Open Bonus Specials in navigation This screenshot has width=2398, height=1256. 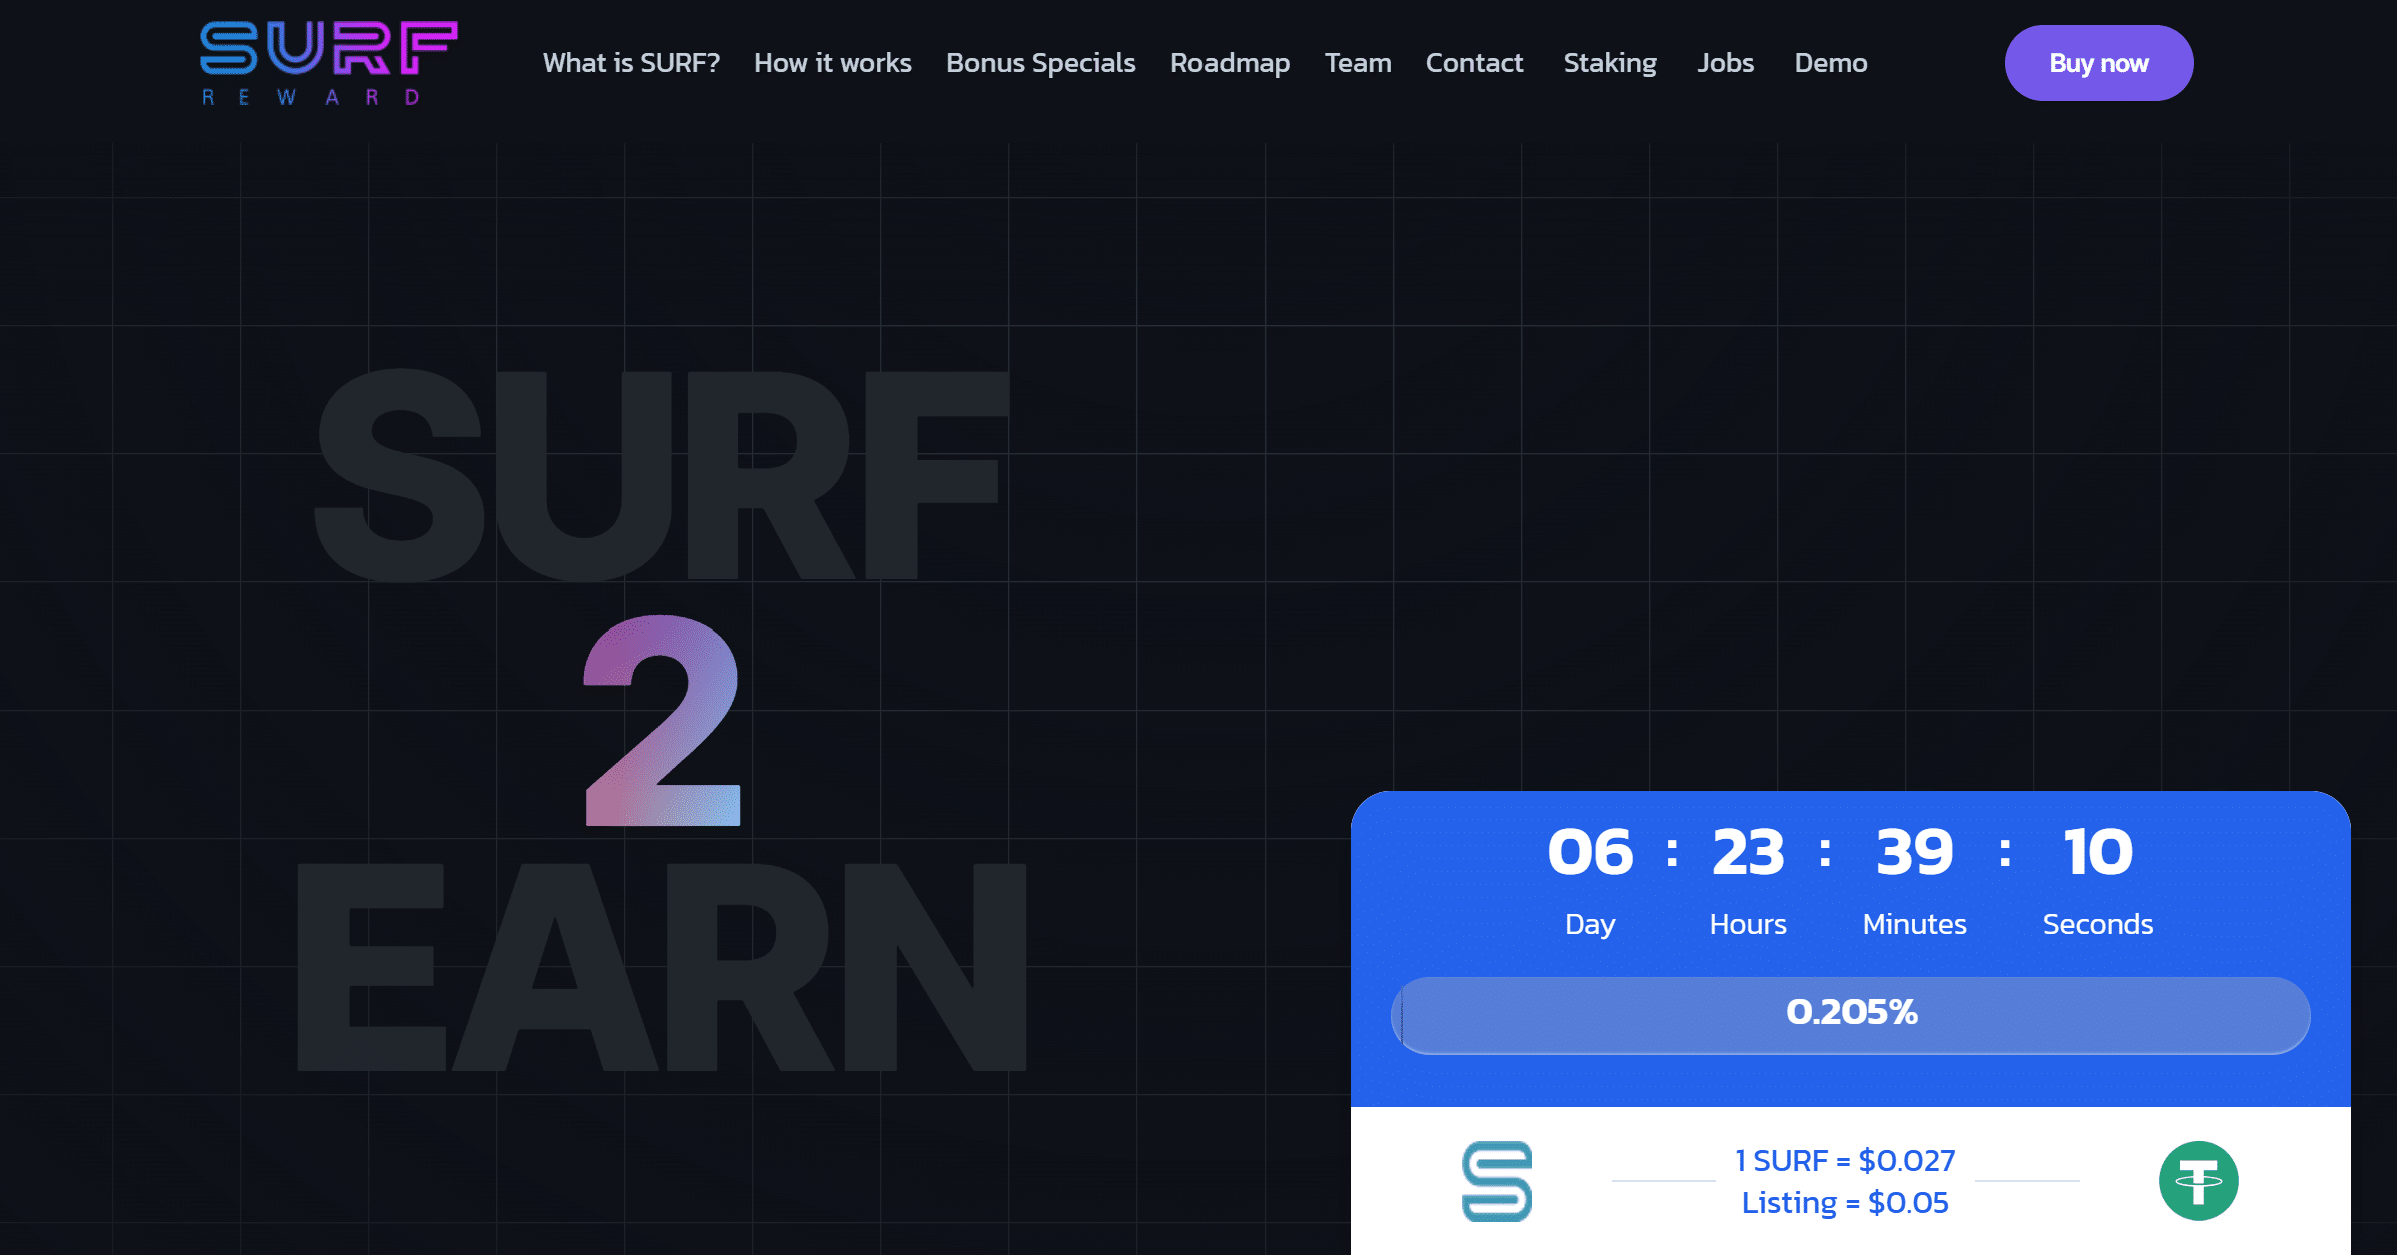pos(1041,63)
